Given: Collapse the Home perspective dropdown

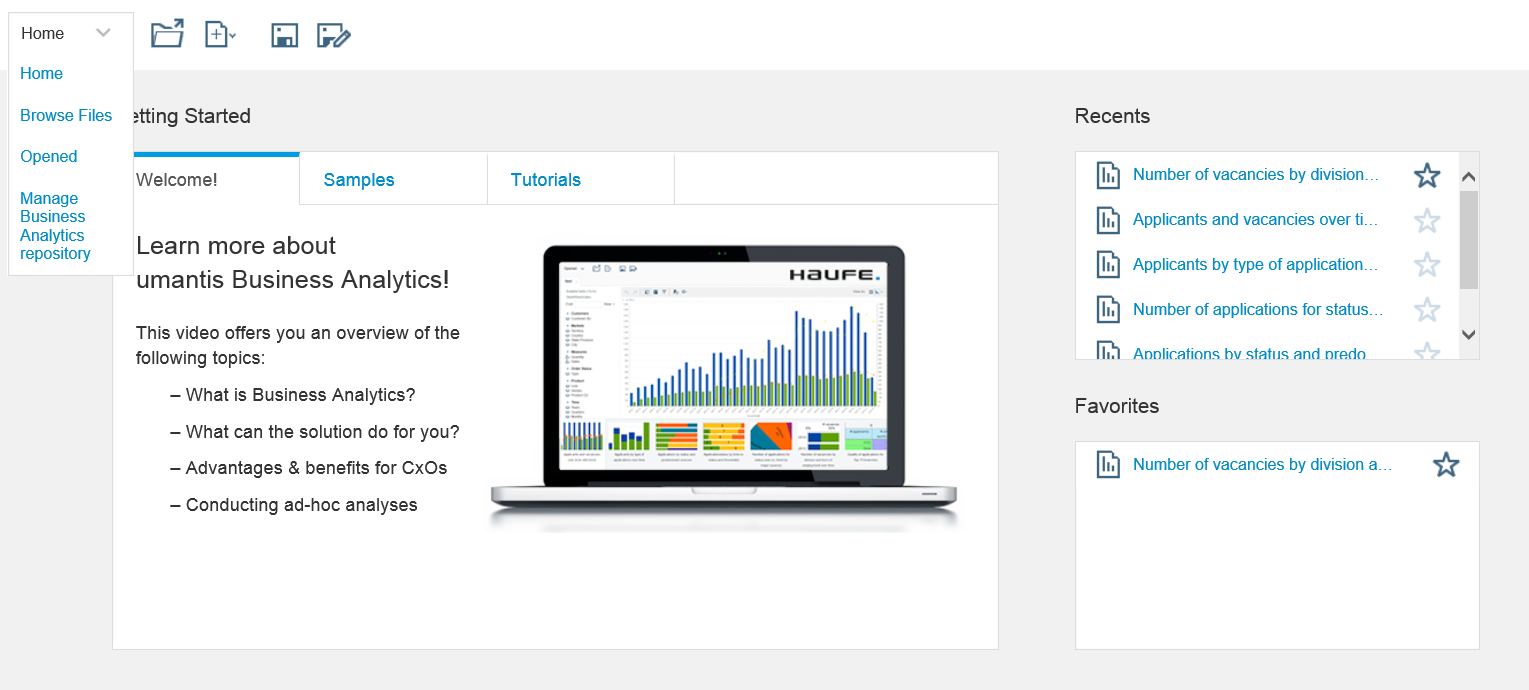Looking at the screenshot, I should click(103, 33).
